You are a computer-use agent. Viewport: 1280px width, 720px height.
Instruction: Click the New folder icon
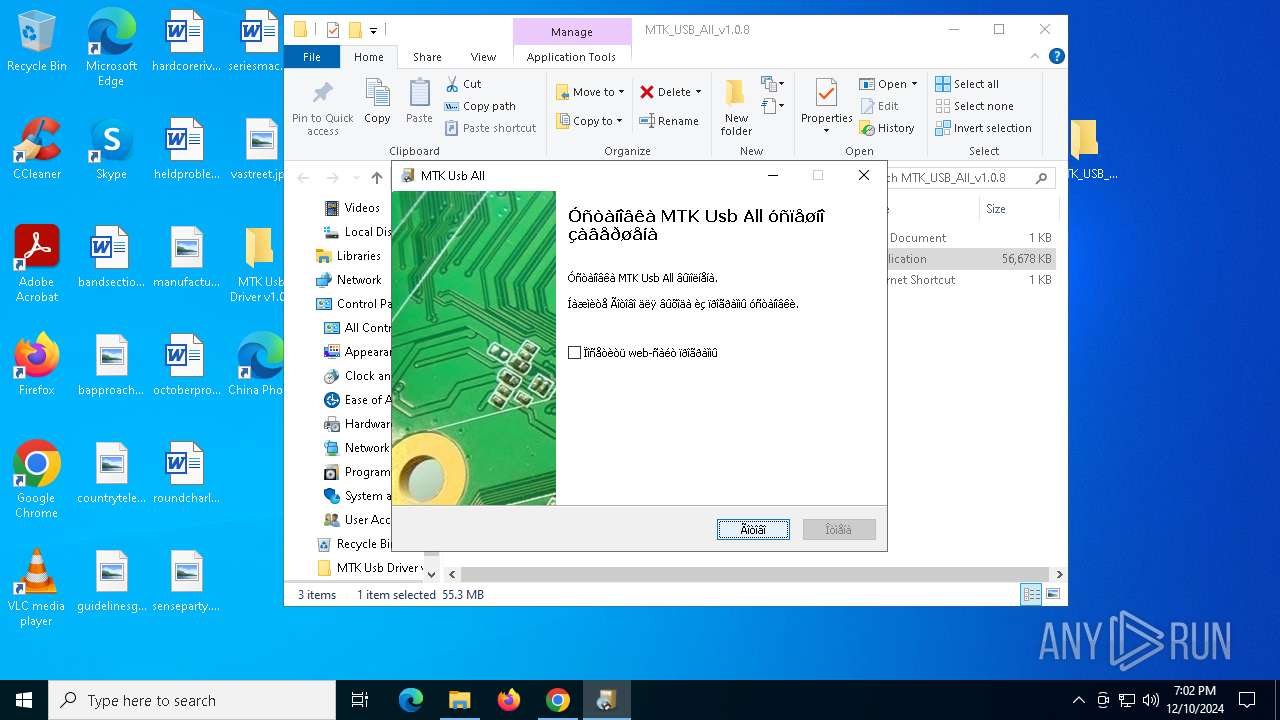736,107
